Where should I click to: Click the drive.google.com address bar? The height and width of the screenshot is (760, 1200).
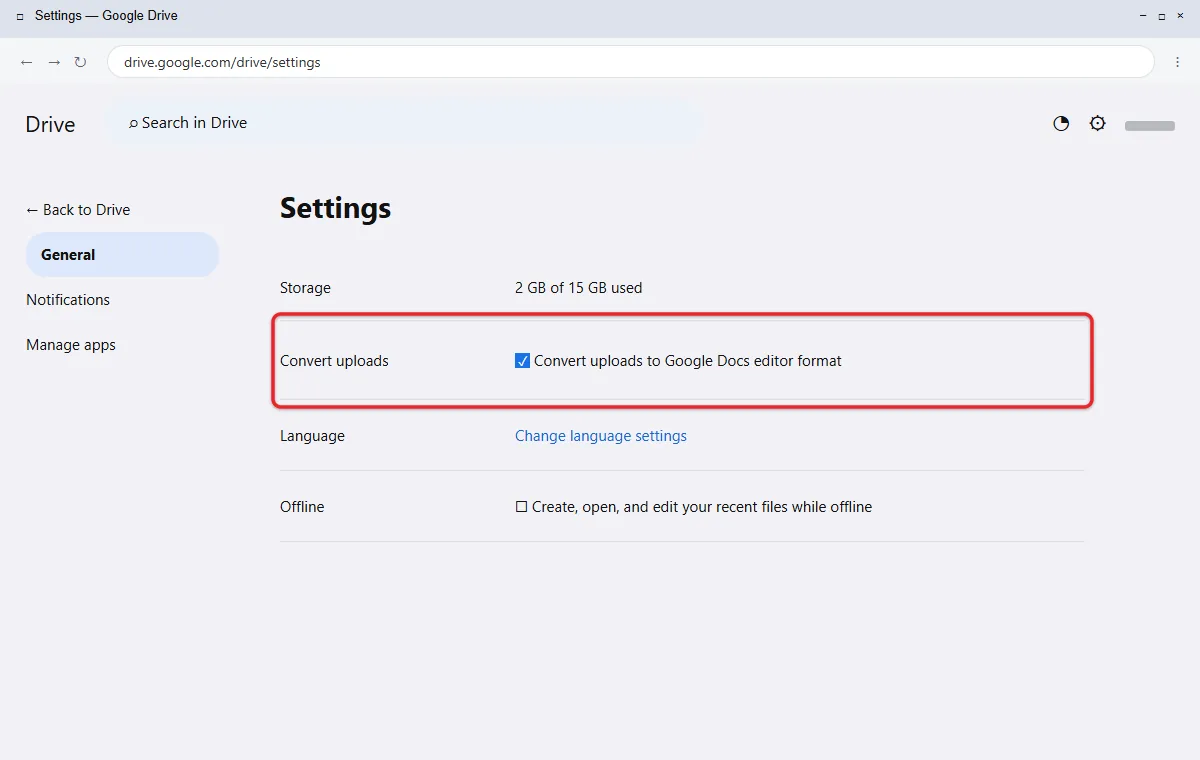(631, 62)
